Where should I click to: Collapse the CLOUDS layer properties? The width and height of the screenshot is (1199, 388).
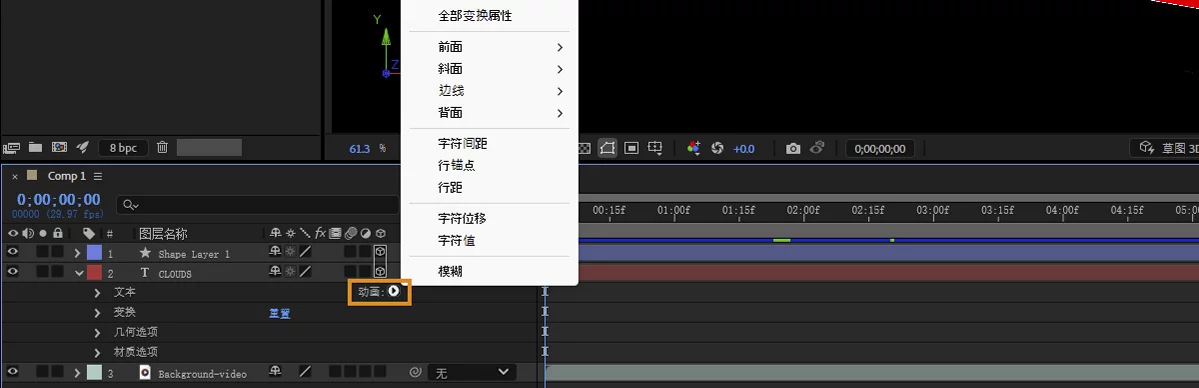click(79, 272)
